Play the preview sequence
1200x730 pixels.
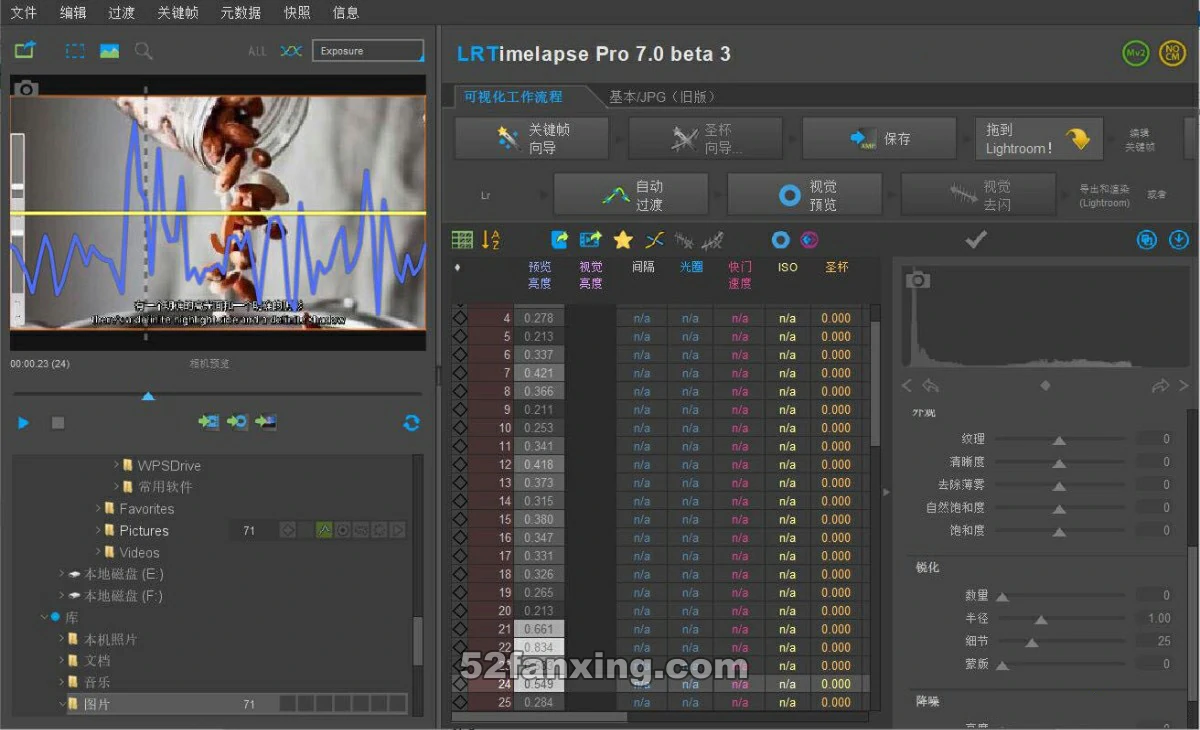(x=24, y=423)
